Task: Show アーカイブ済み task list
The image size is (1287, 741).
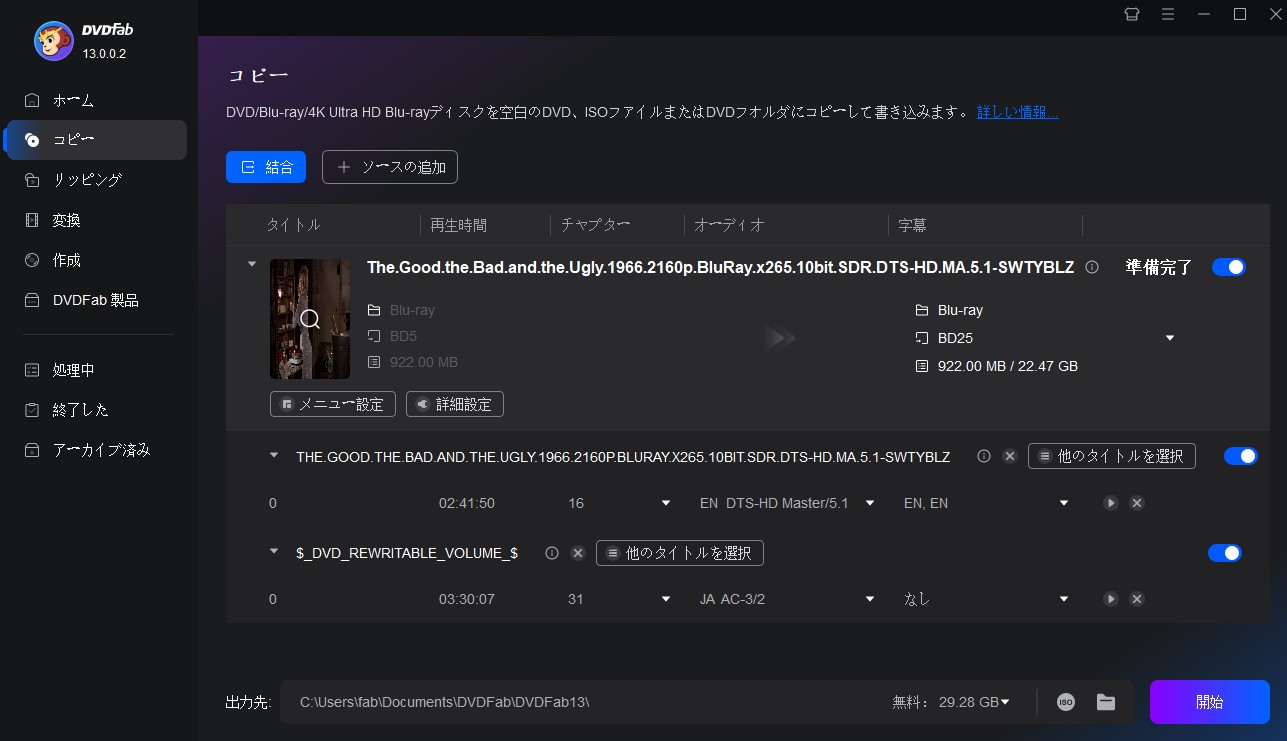Action: pos(95,450)
